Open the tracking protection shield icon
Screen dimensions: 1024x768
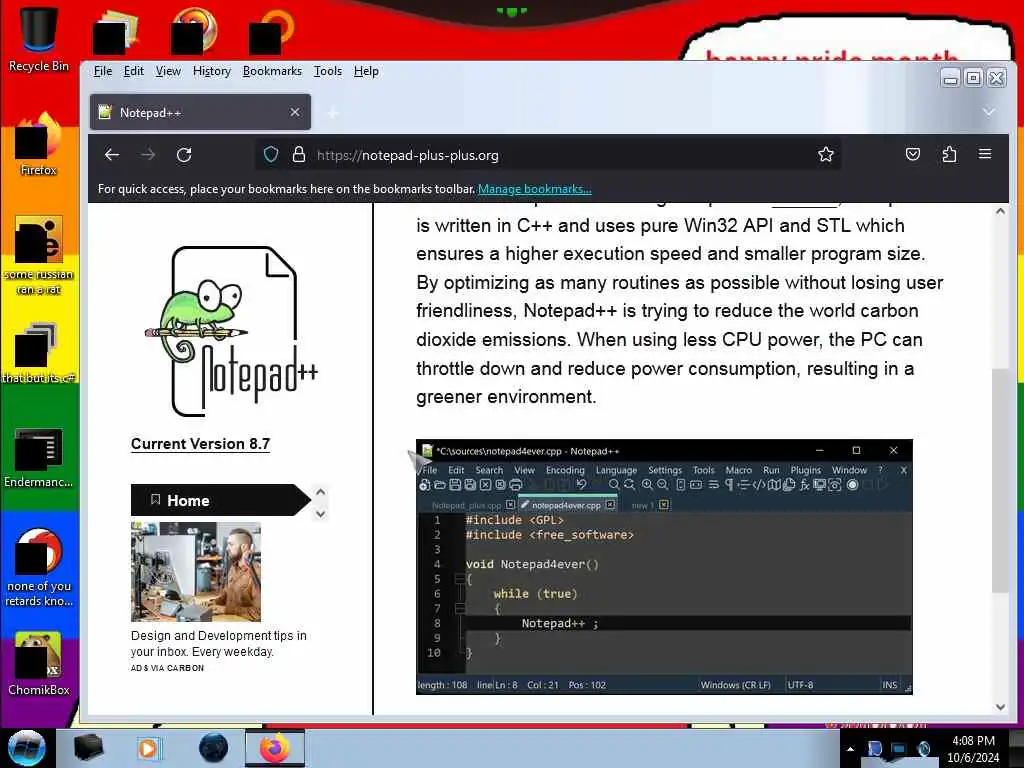[271, 155]
